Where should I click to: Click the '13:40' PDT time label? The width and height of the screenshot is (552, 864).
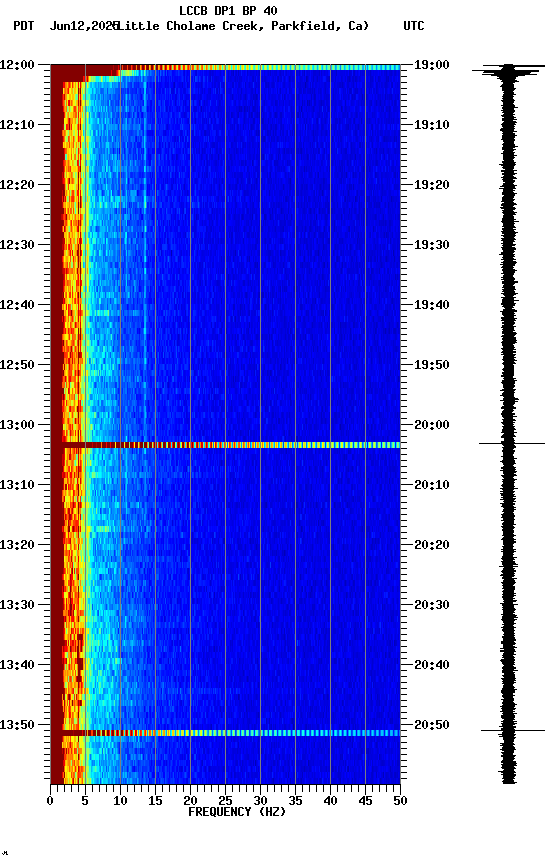pos(17,665)
